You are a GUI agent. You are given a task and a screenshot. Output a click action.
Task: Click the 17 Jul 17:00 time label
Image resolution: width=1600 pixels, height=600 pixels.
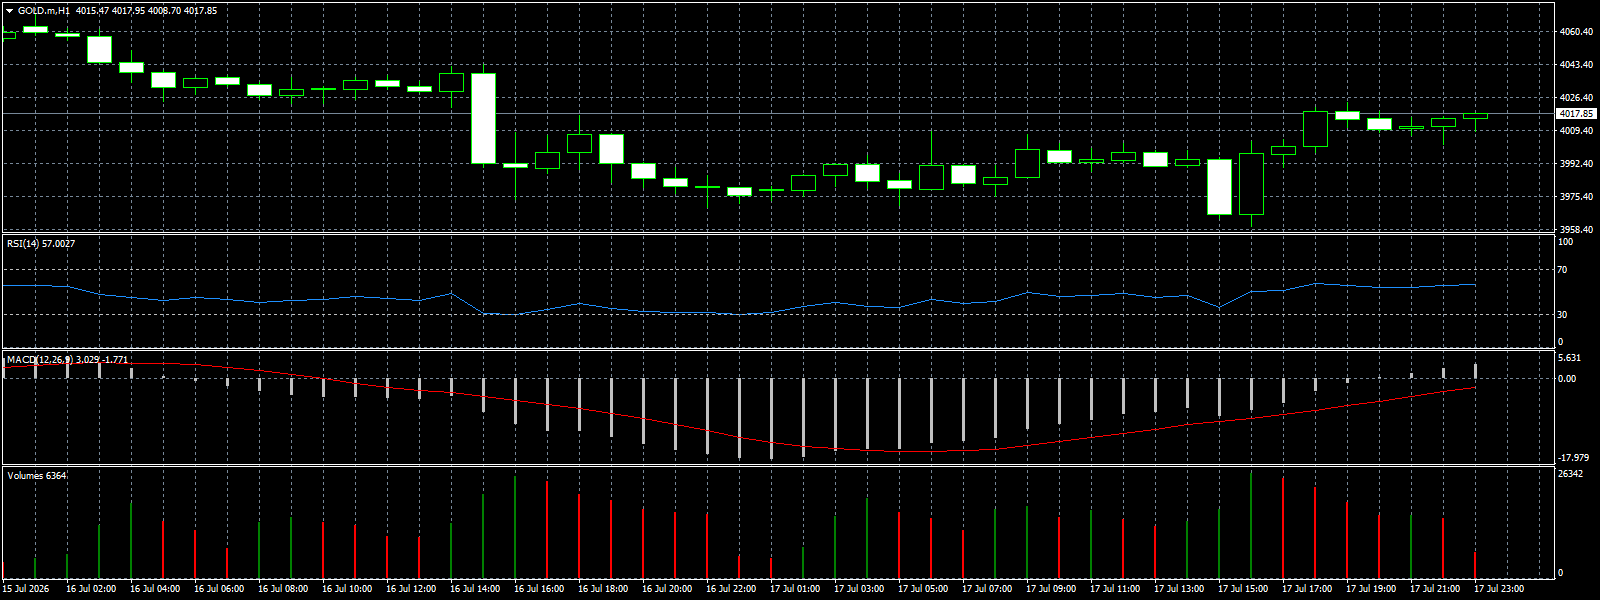pos(1307,589)
